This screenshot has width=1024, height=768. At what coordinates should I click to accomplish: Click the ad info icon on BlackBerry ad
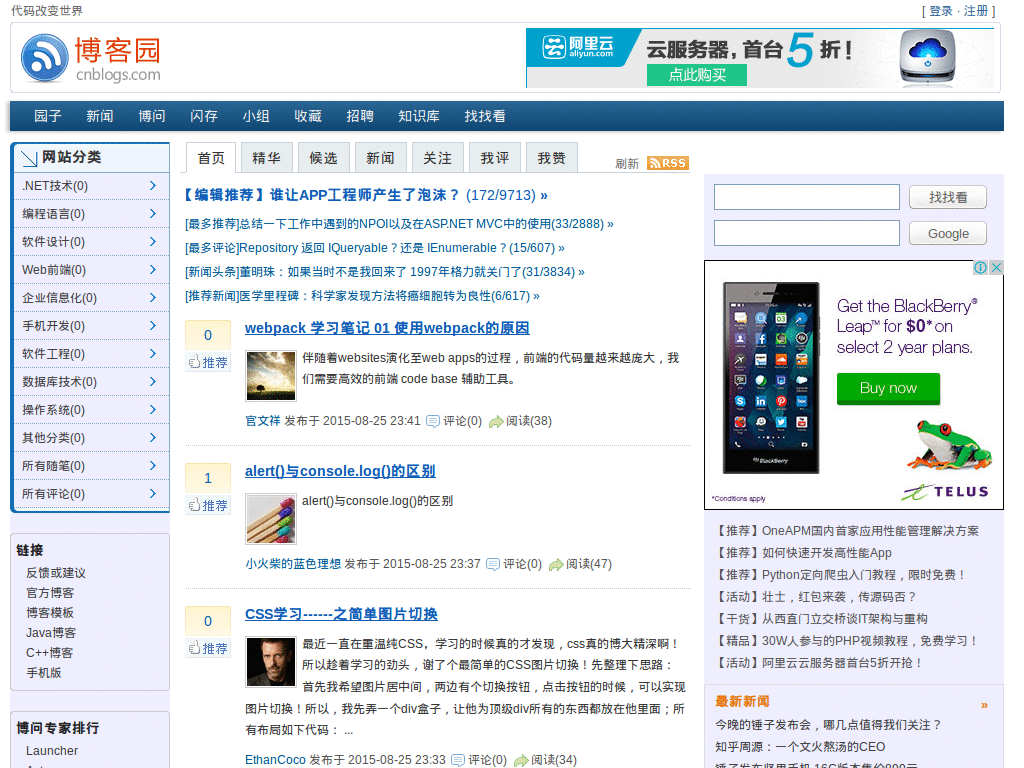(980, 267)
